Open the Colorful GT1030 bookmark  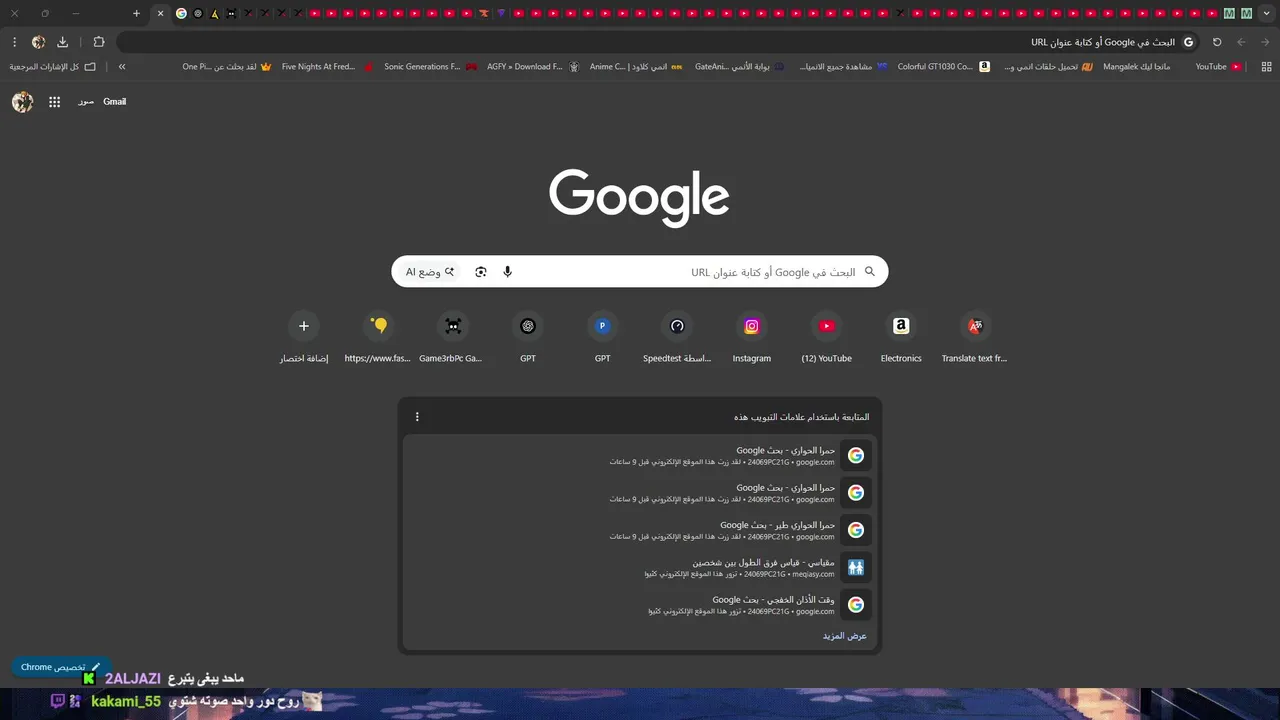(x=944, y=67)
